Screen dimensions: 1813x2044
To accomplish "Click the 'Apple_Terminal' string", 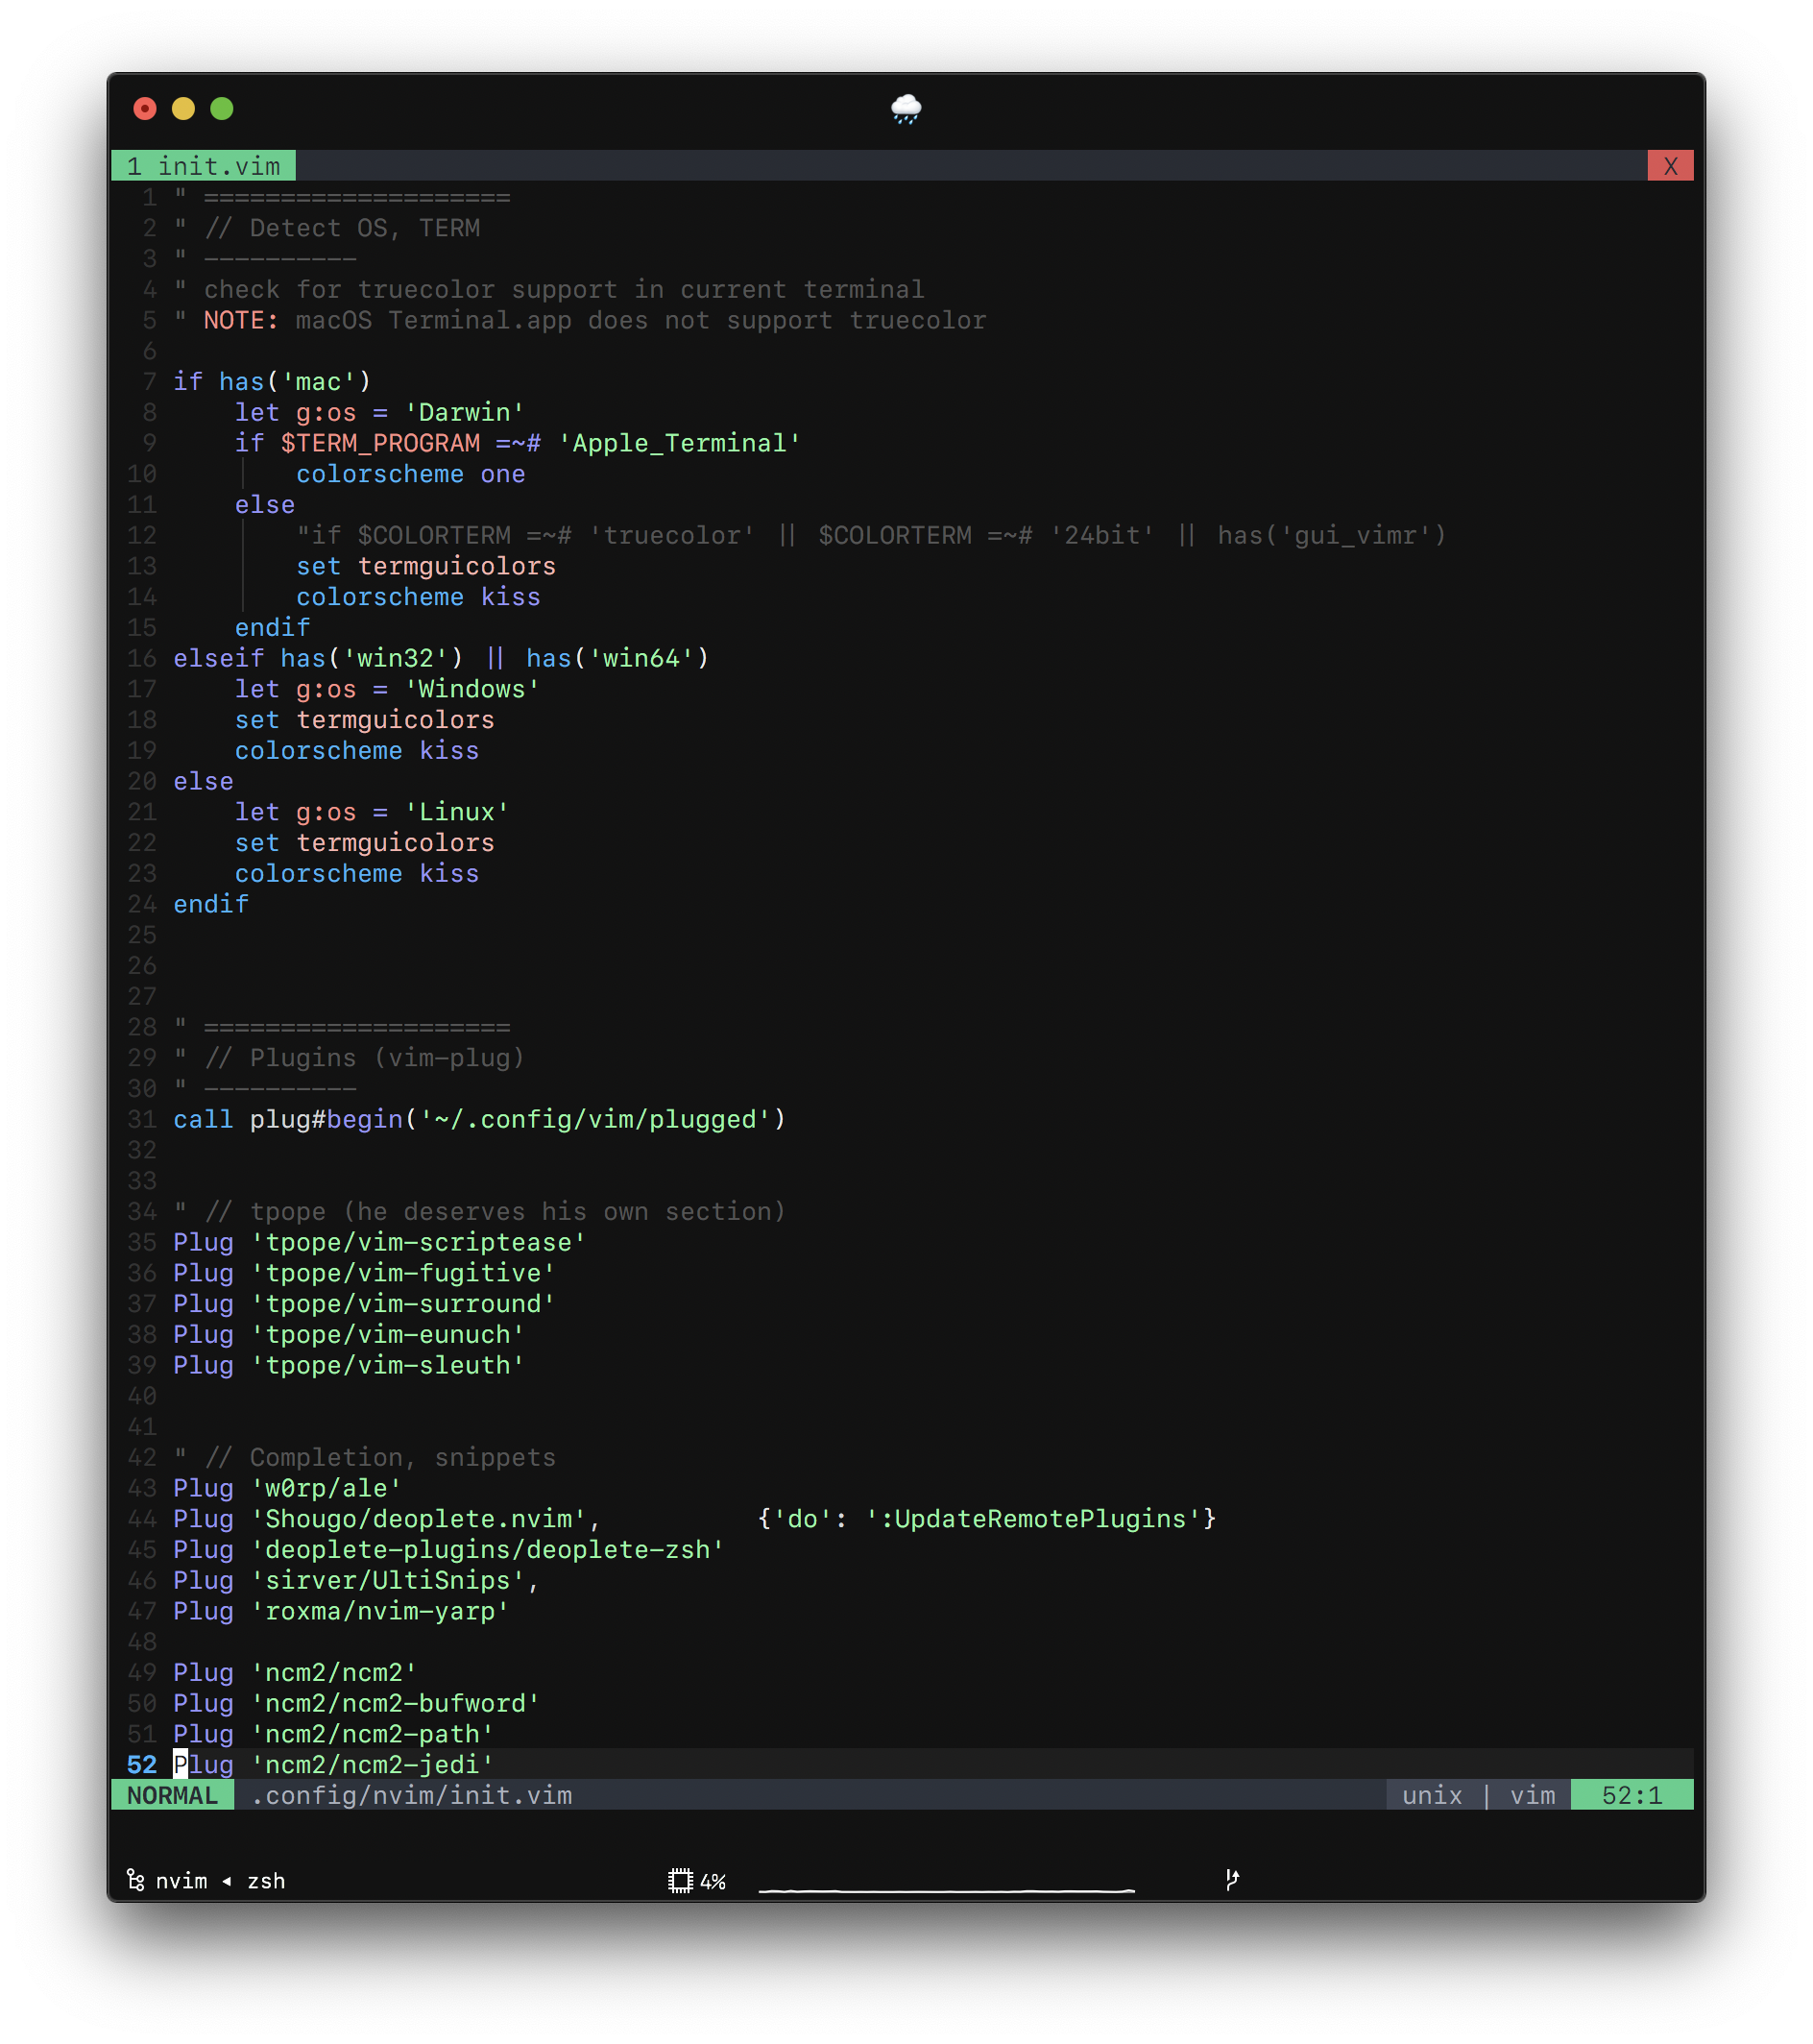I will pyautogui.click(x=679, y=443).
